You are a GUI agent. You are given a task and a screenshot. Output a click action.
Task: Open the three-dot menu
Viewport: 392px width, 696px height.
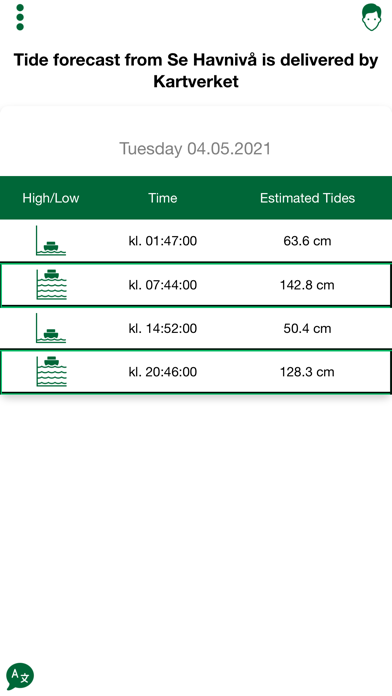pos(20,17)
